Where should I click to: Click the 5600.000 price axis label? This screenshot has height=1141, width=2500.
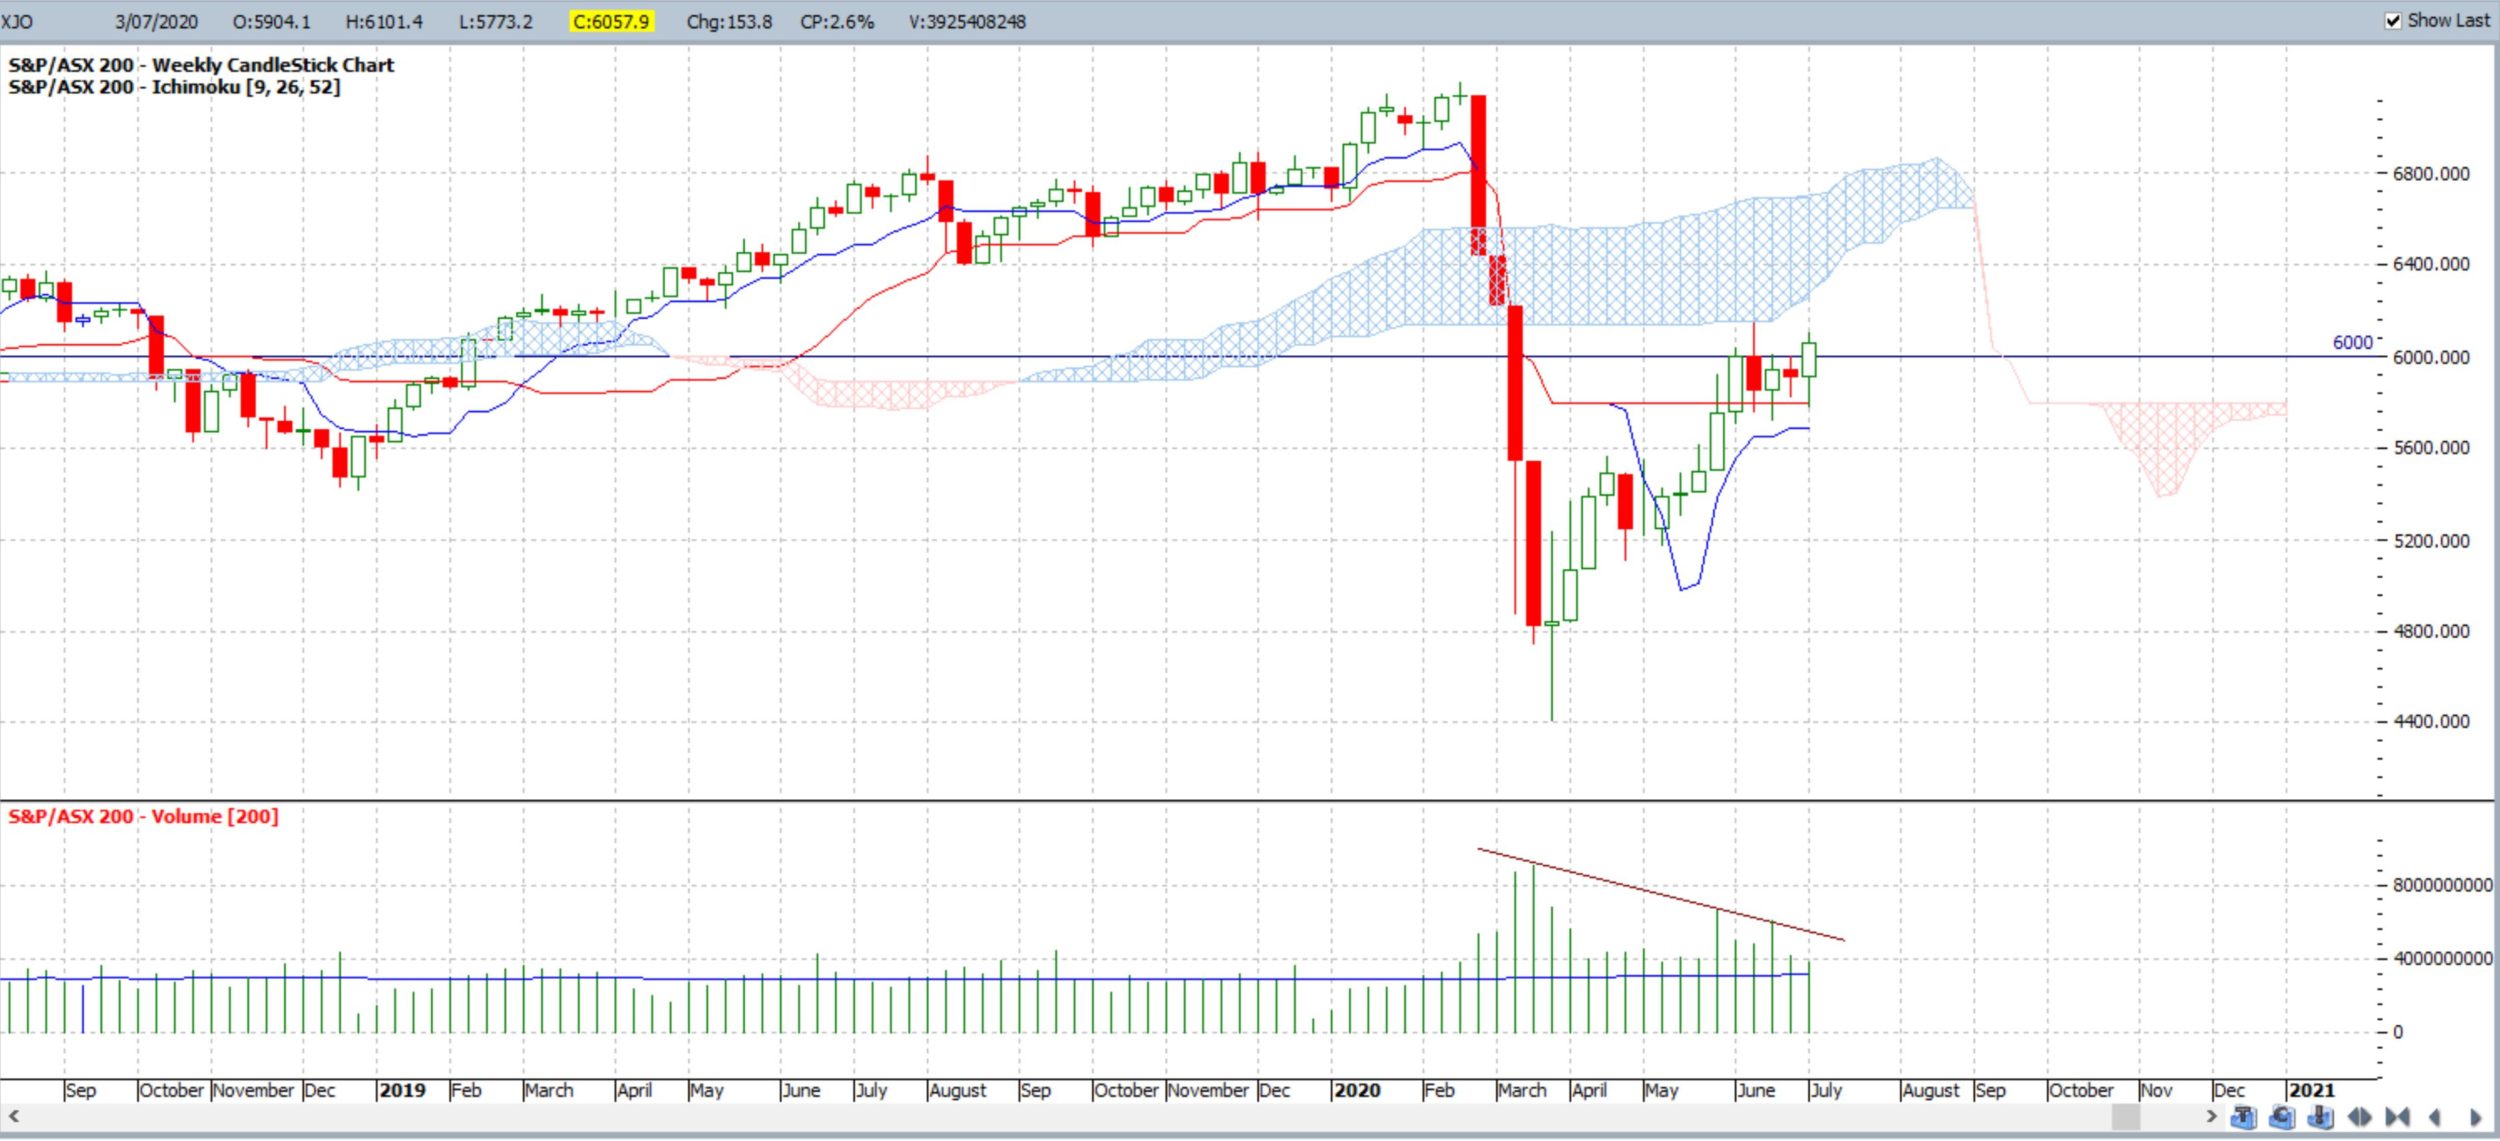tap(2431, 448)
